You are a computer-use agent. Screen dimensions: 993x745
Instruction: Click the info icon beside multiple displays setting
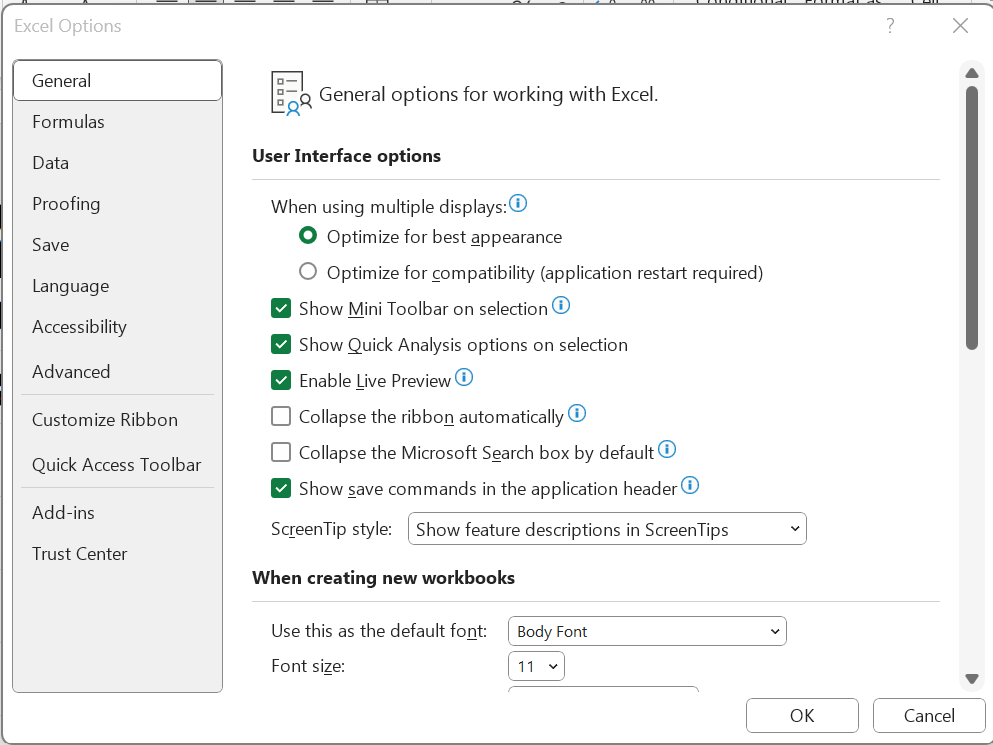[518, 203]
